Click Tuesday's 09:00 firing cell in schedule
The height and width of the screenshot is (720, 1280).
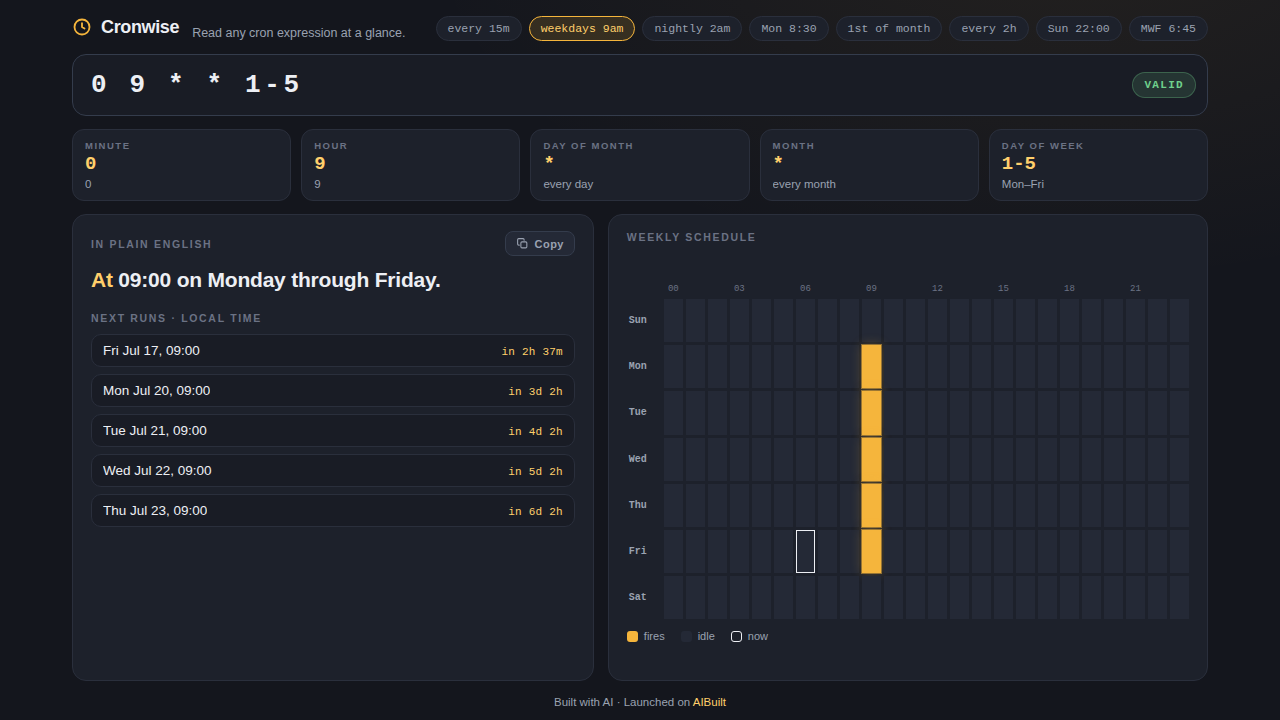[871, 413]
